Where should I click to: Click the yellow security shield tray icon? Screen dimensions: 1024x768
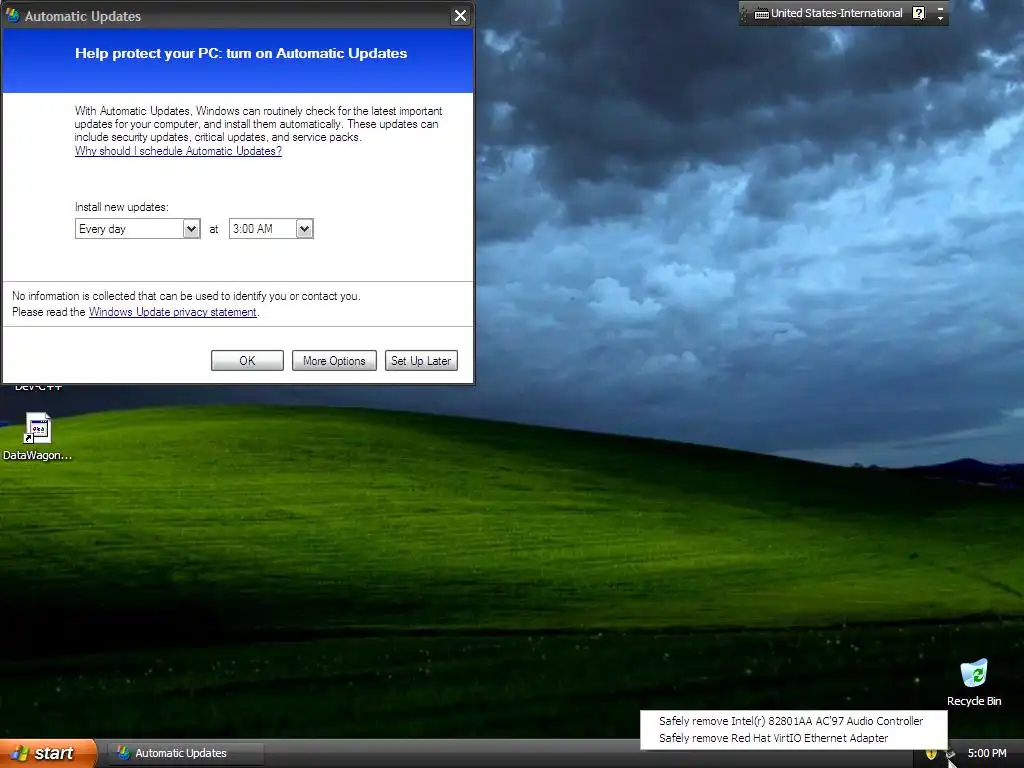click(x=931, y=754)
